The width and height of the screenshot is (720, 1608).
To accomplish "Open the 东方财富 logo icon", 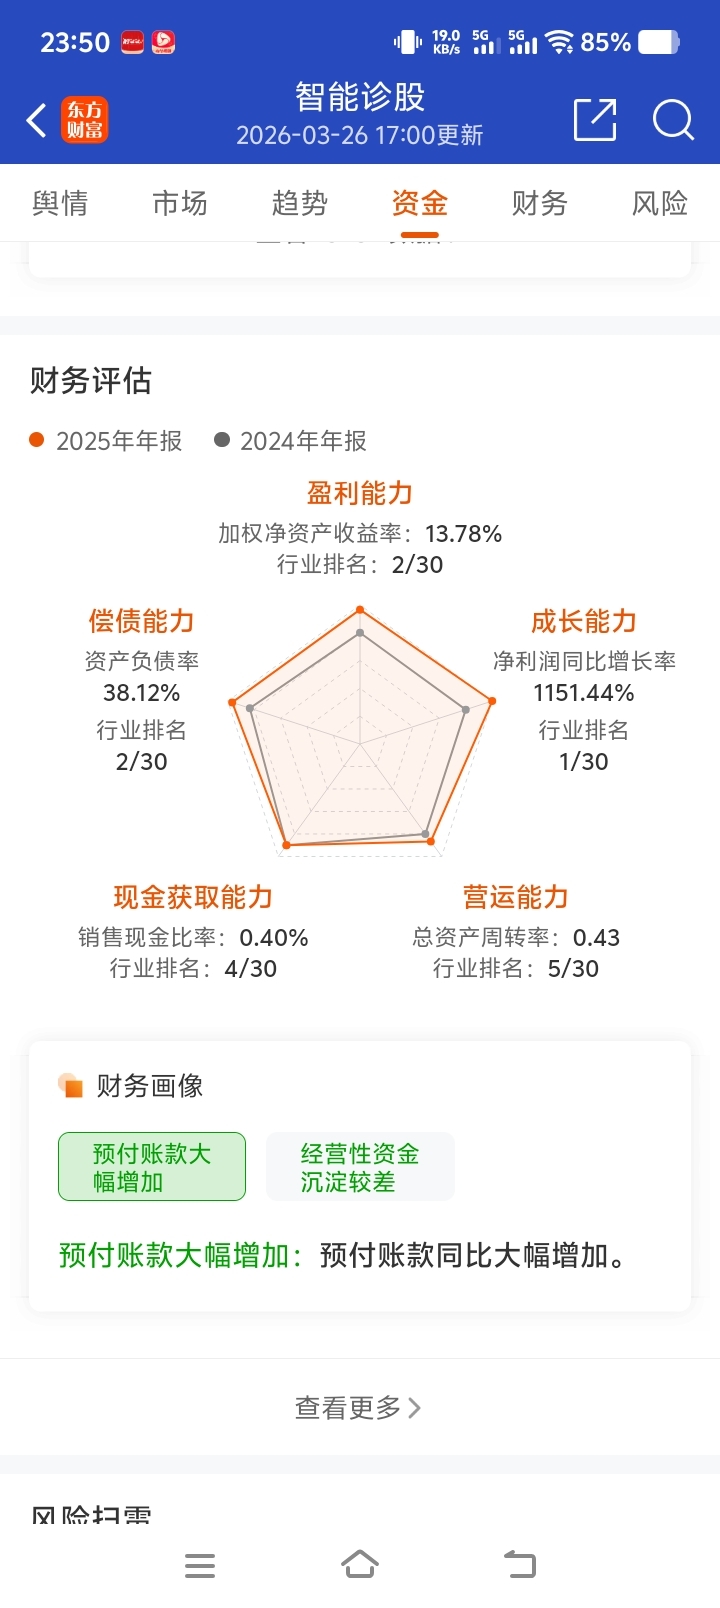I will [84, 120].
